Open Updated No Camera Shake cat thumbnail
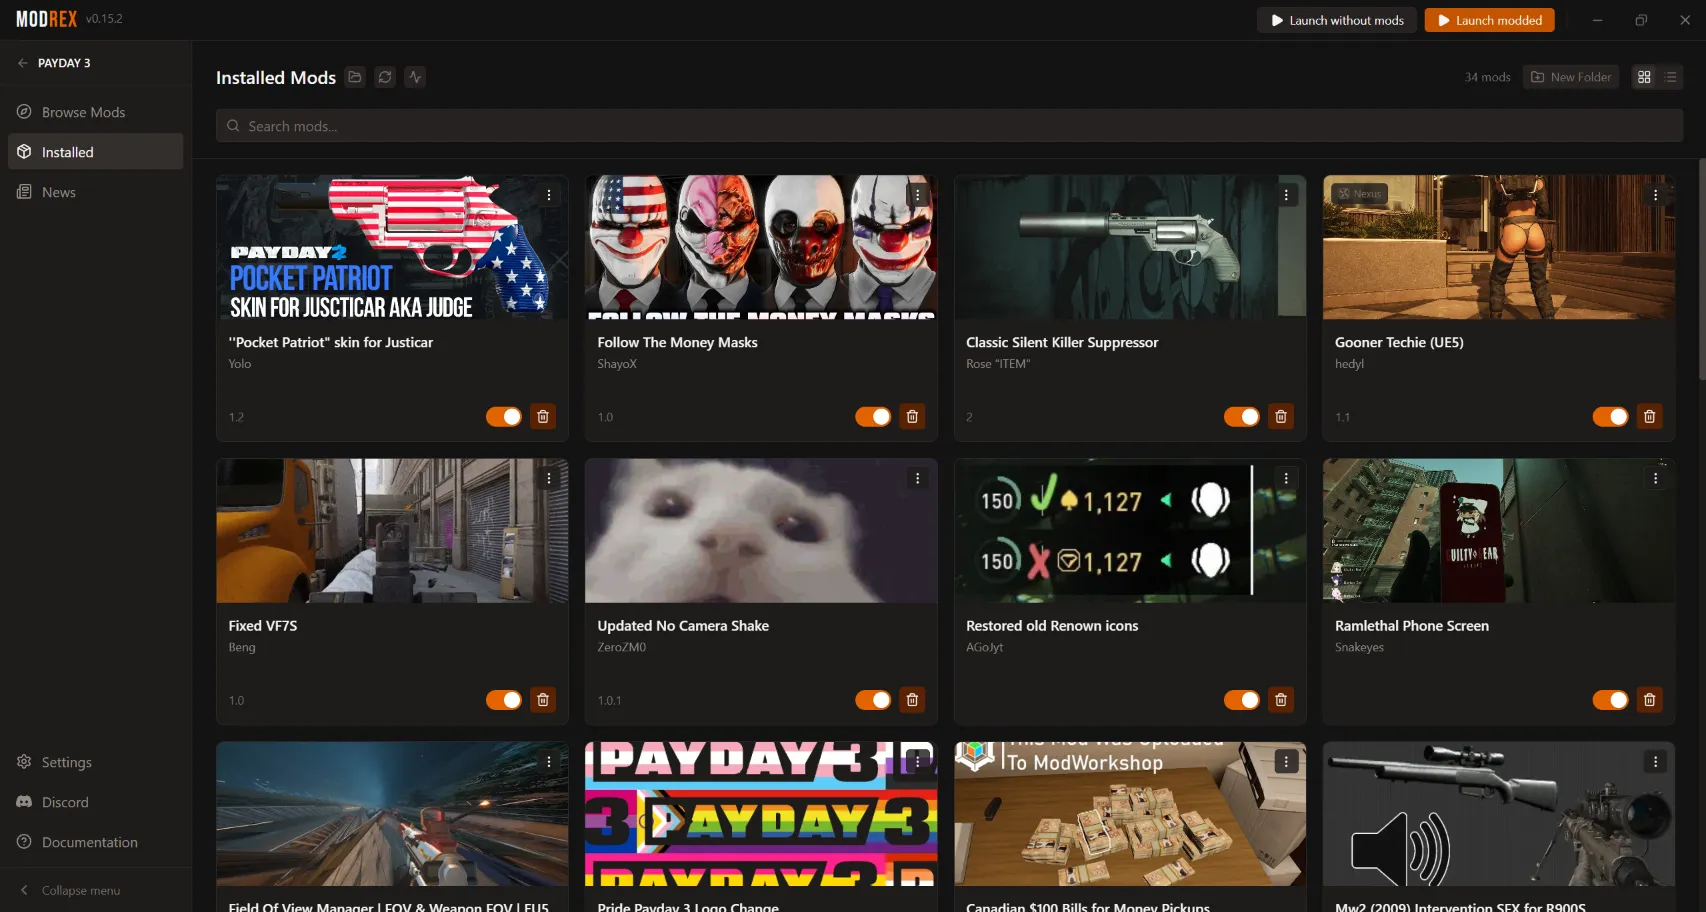Viewport: 1706px width, 912px height. (761, 531)
